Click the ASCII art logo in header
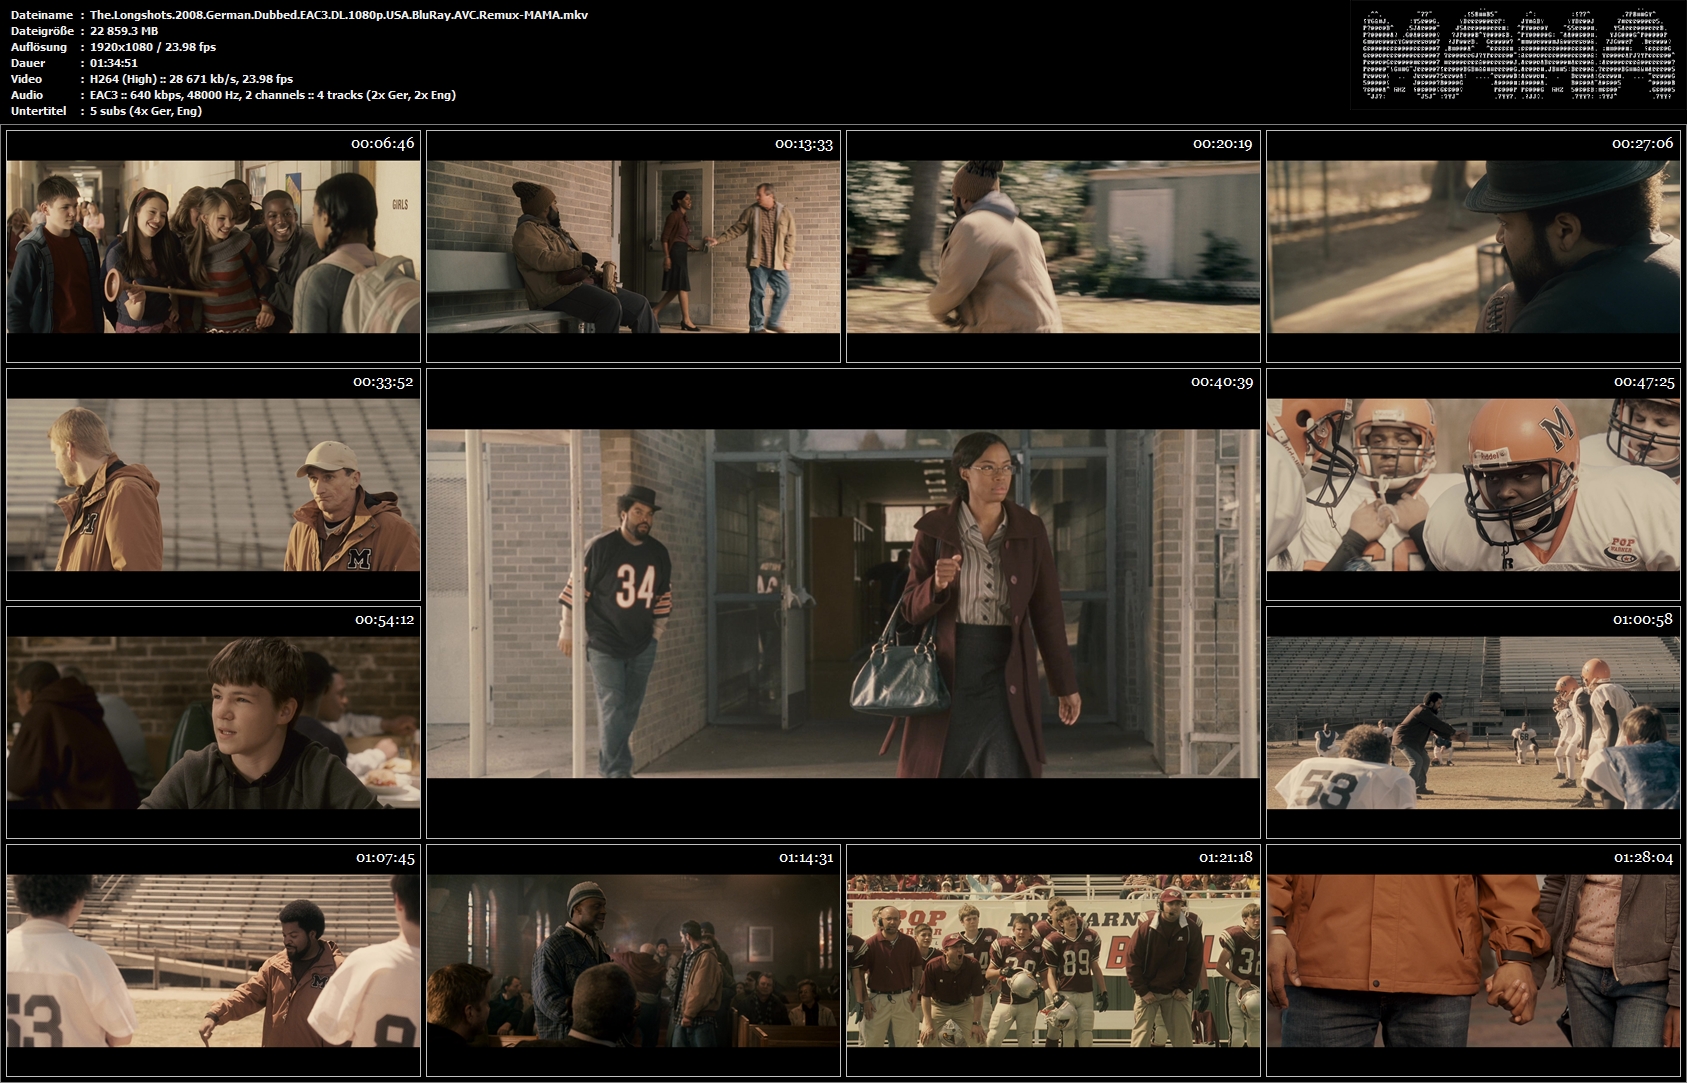 (x=1518, y=55)
